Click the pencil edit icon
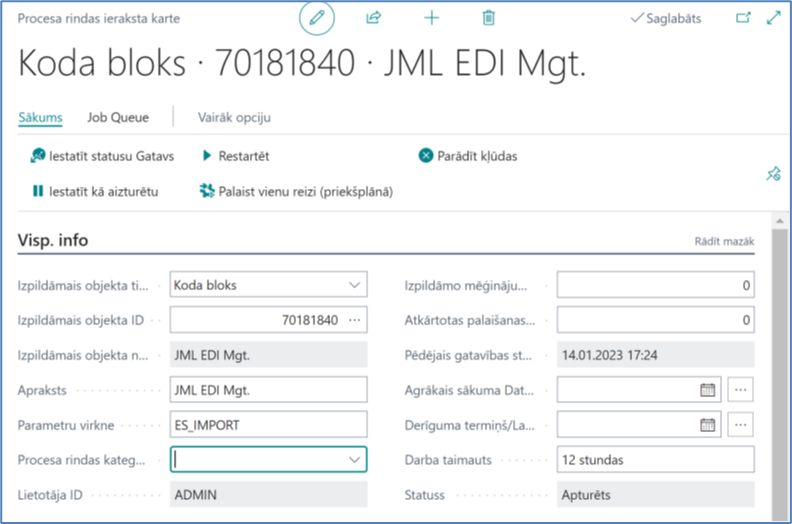Viewport: 792px width, 524px height. pyautogui.click(x=317, y=18)
